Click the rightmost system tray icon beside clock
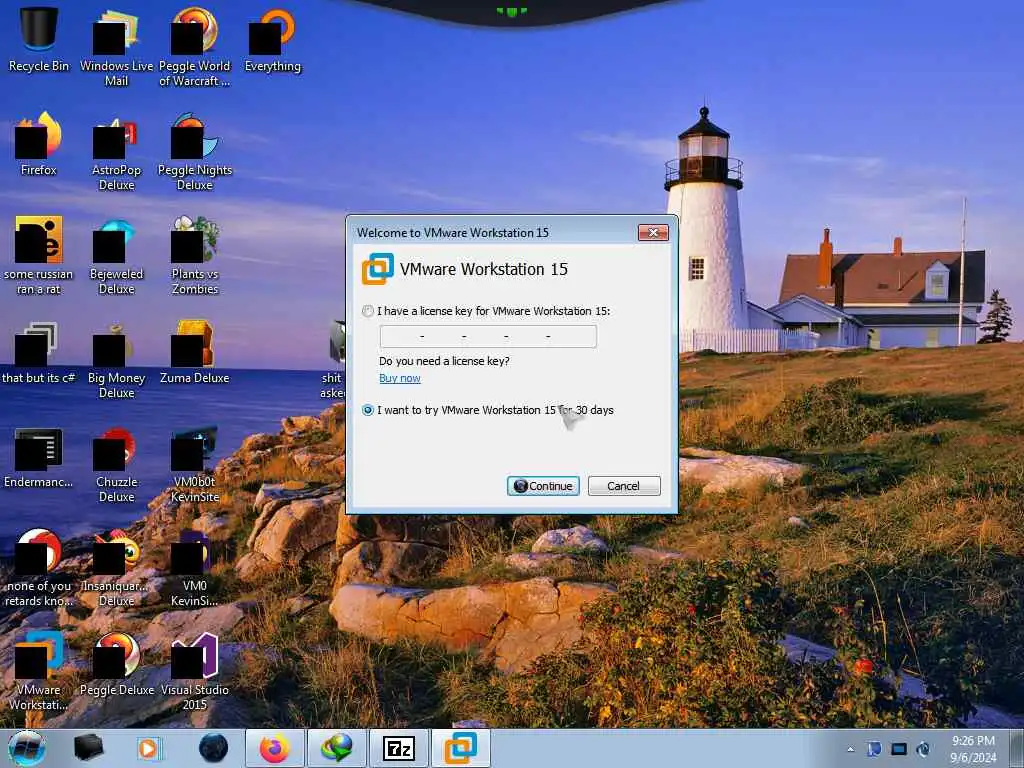This screenshot has width=1024, height=768. click(923, 749)
